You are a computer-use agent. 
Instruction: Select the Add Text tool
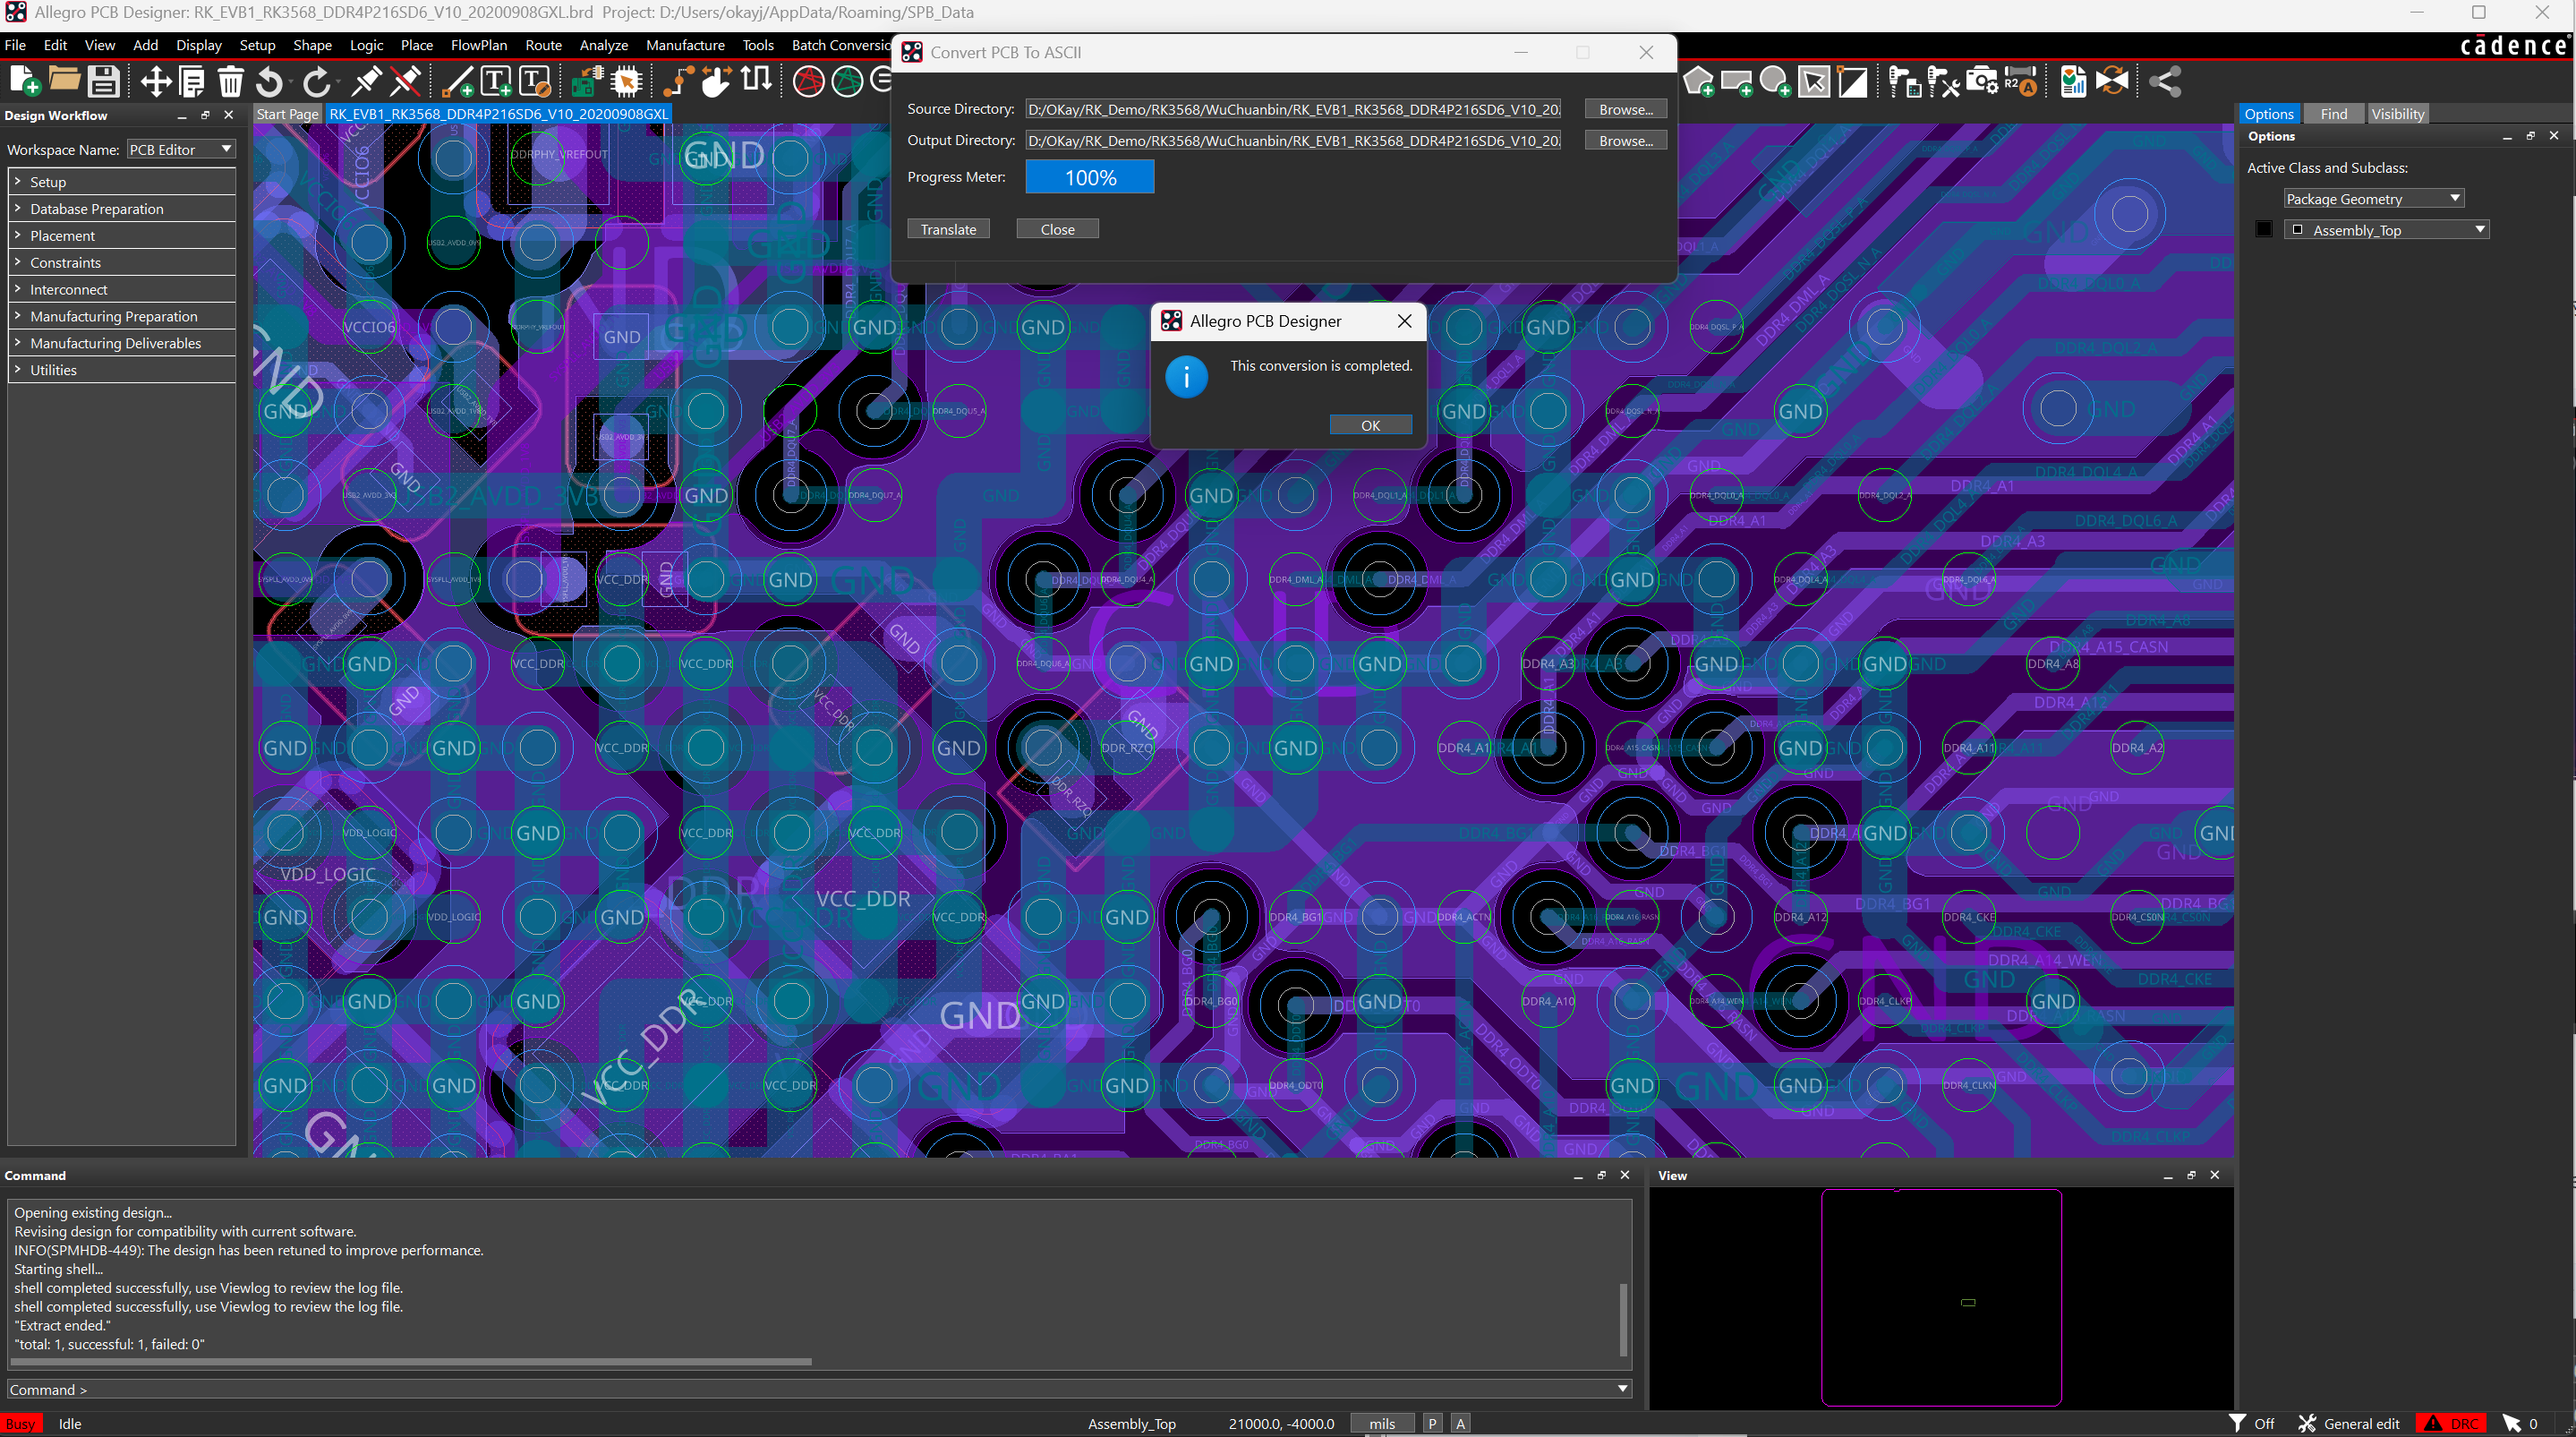496,81
